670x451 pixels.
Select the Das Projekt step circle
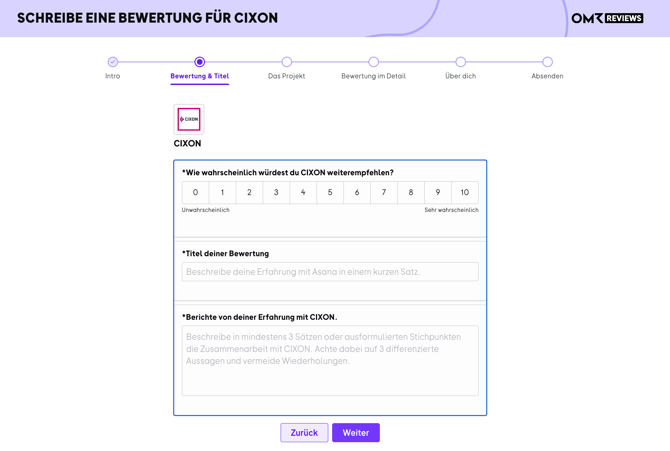[287, 62]
